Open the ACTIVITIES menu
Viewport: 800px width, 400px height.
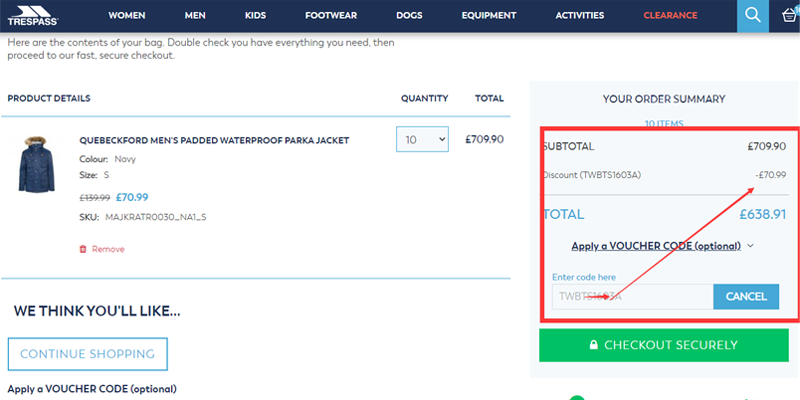pyautogui.click(x=580, y=16)
